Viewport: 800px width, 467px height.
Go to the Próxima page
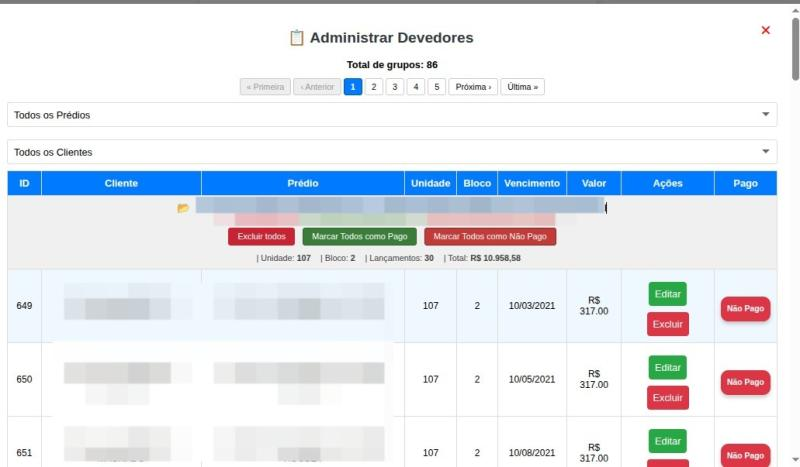tap(473, 87)
